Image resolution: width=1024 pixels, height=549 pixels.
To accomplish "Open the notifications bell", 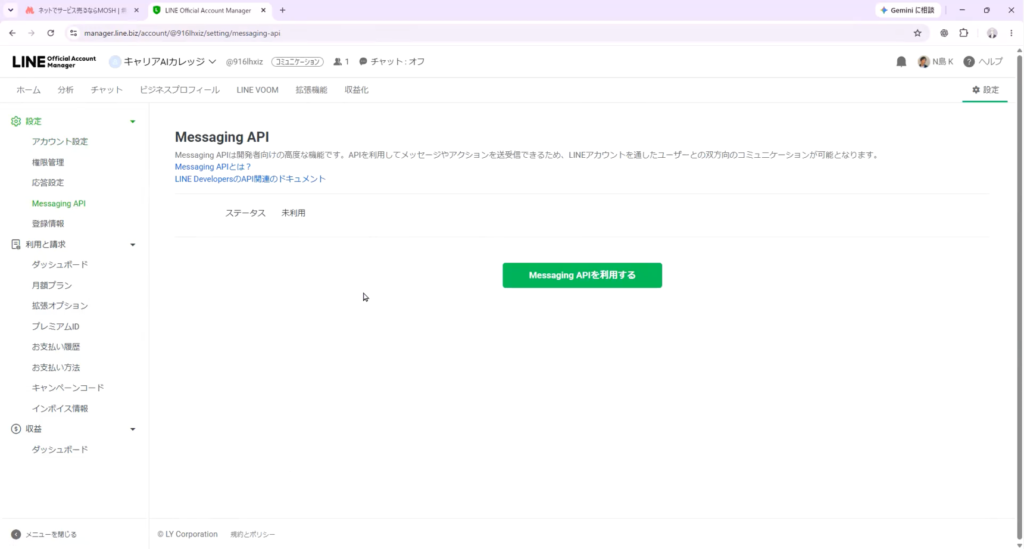I will 901,61.
